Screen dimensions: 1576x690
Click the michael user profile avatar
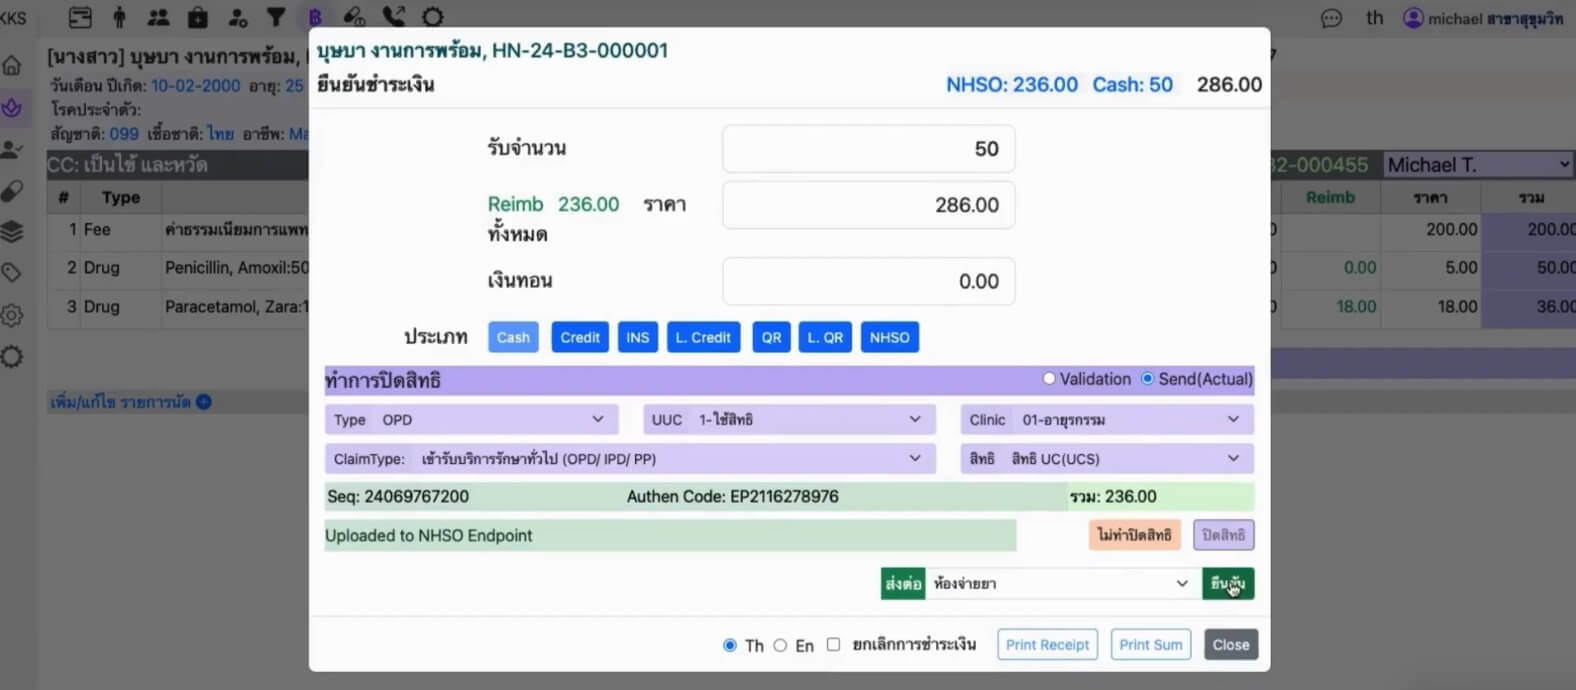coord(1413,18)
